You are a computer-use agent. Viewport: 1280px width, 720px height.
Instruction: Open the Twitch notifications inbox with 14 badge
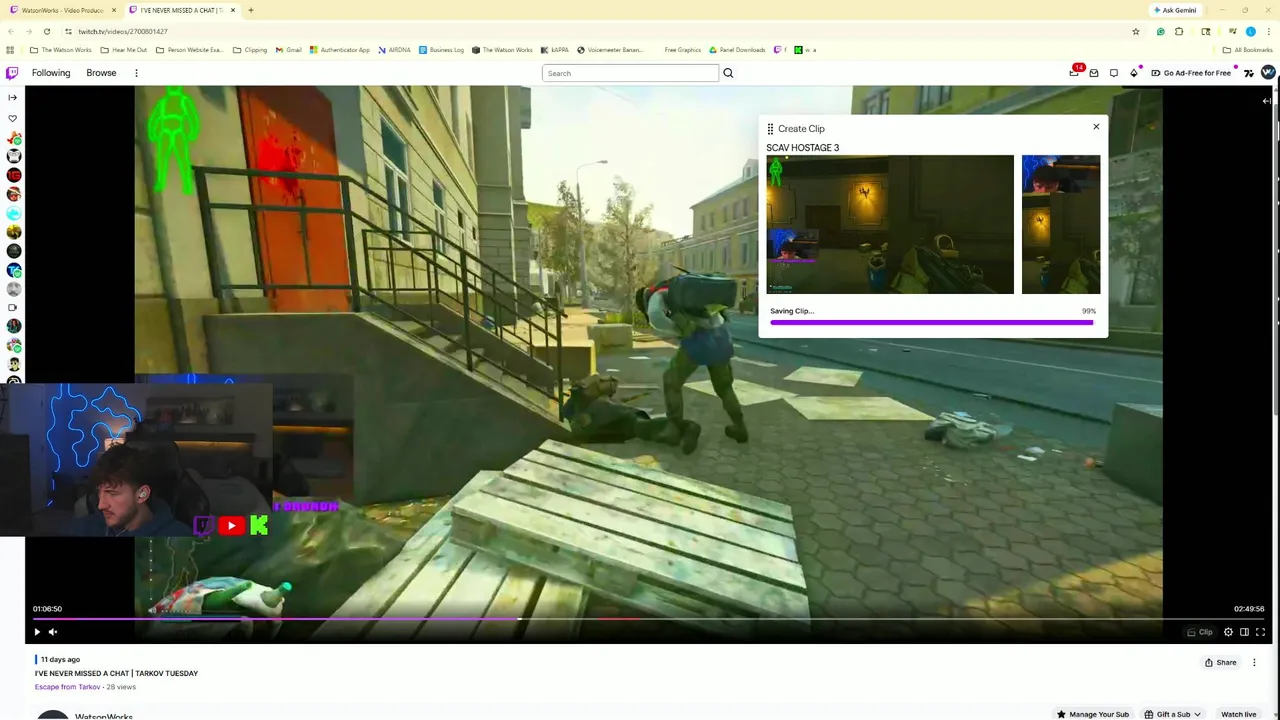(1075, 72)
